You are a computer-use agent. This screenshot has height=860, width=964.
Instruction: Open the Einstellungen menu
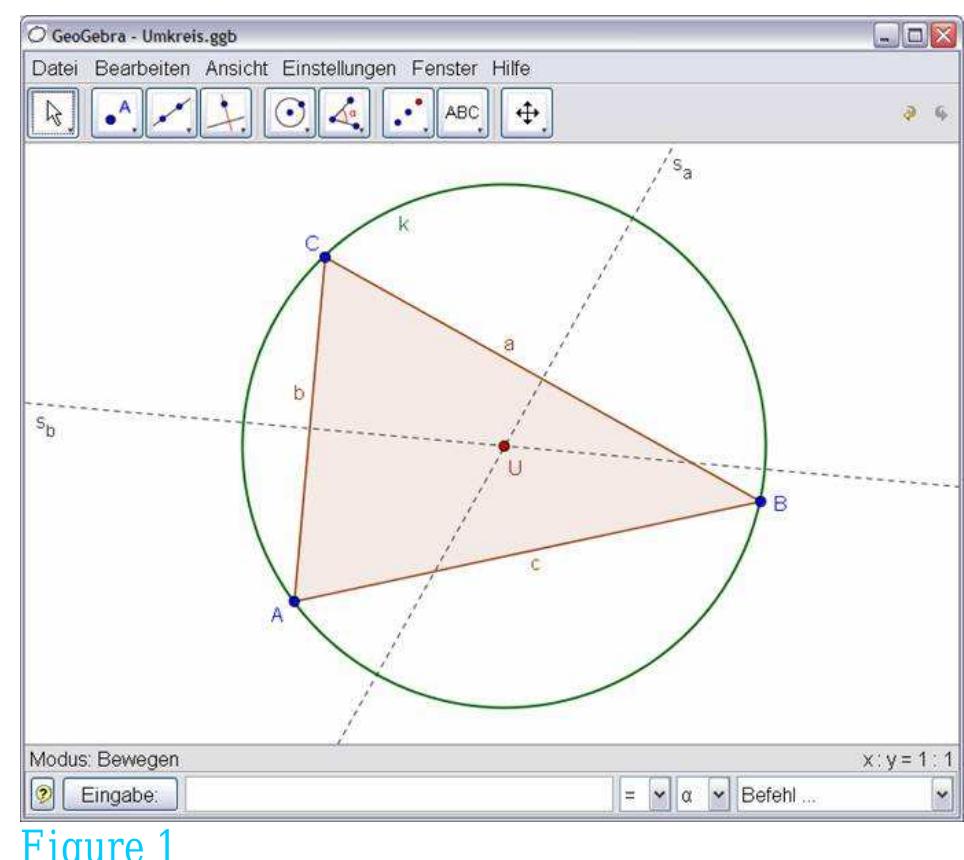coord(339,68)
